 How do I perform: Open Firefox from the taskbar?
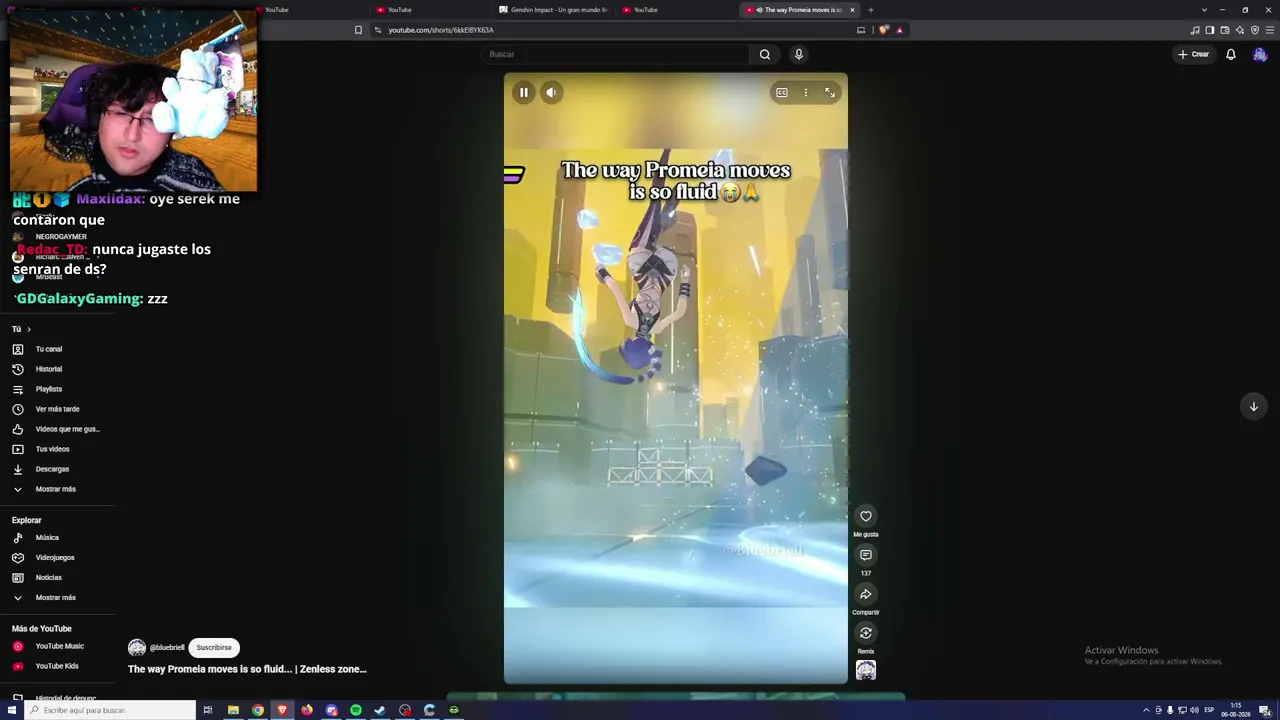pos(307,710)
